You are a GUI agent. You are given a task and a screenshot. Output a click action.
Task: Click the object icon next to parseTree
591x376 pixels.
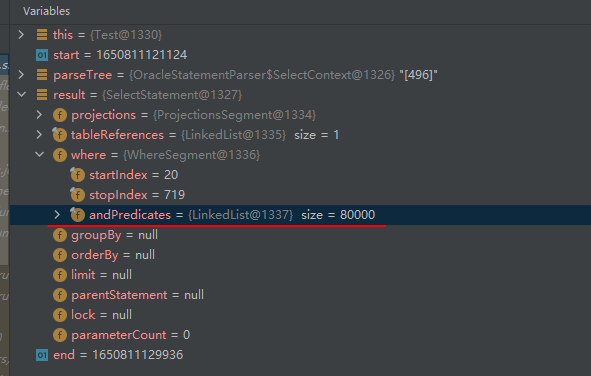(42, 75)
